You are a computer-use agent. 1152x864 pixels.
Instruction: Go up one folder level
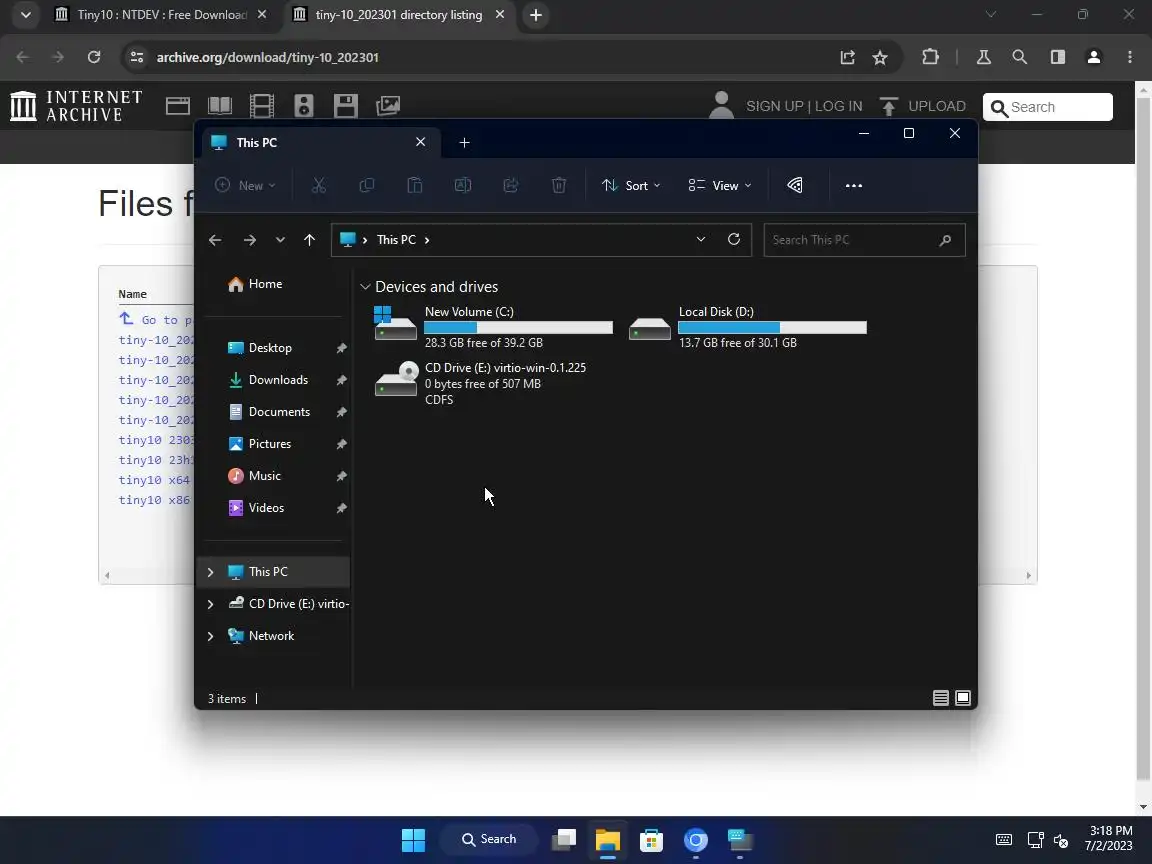(x=309, y=240)
